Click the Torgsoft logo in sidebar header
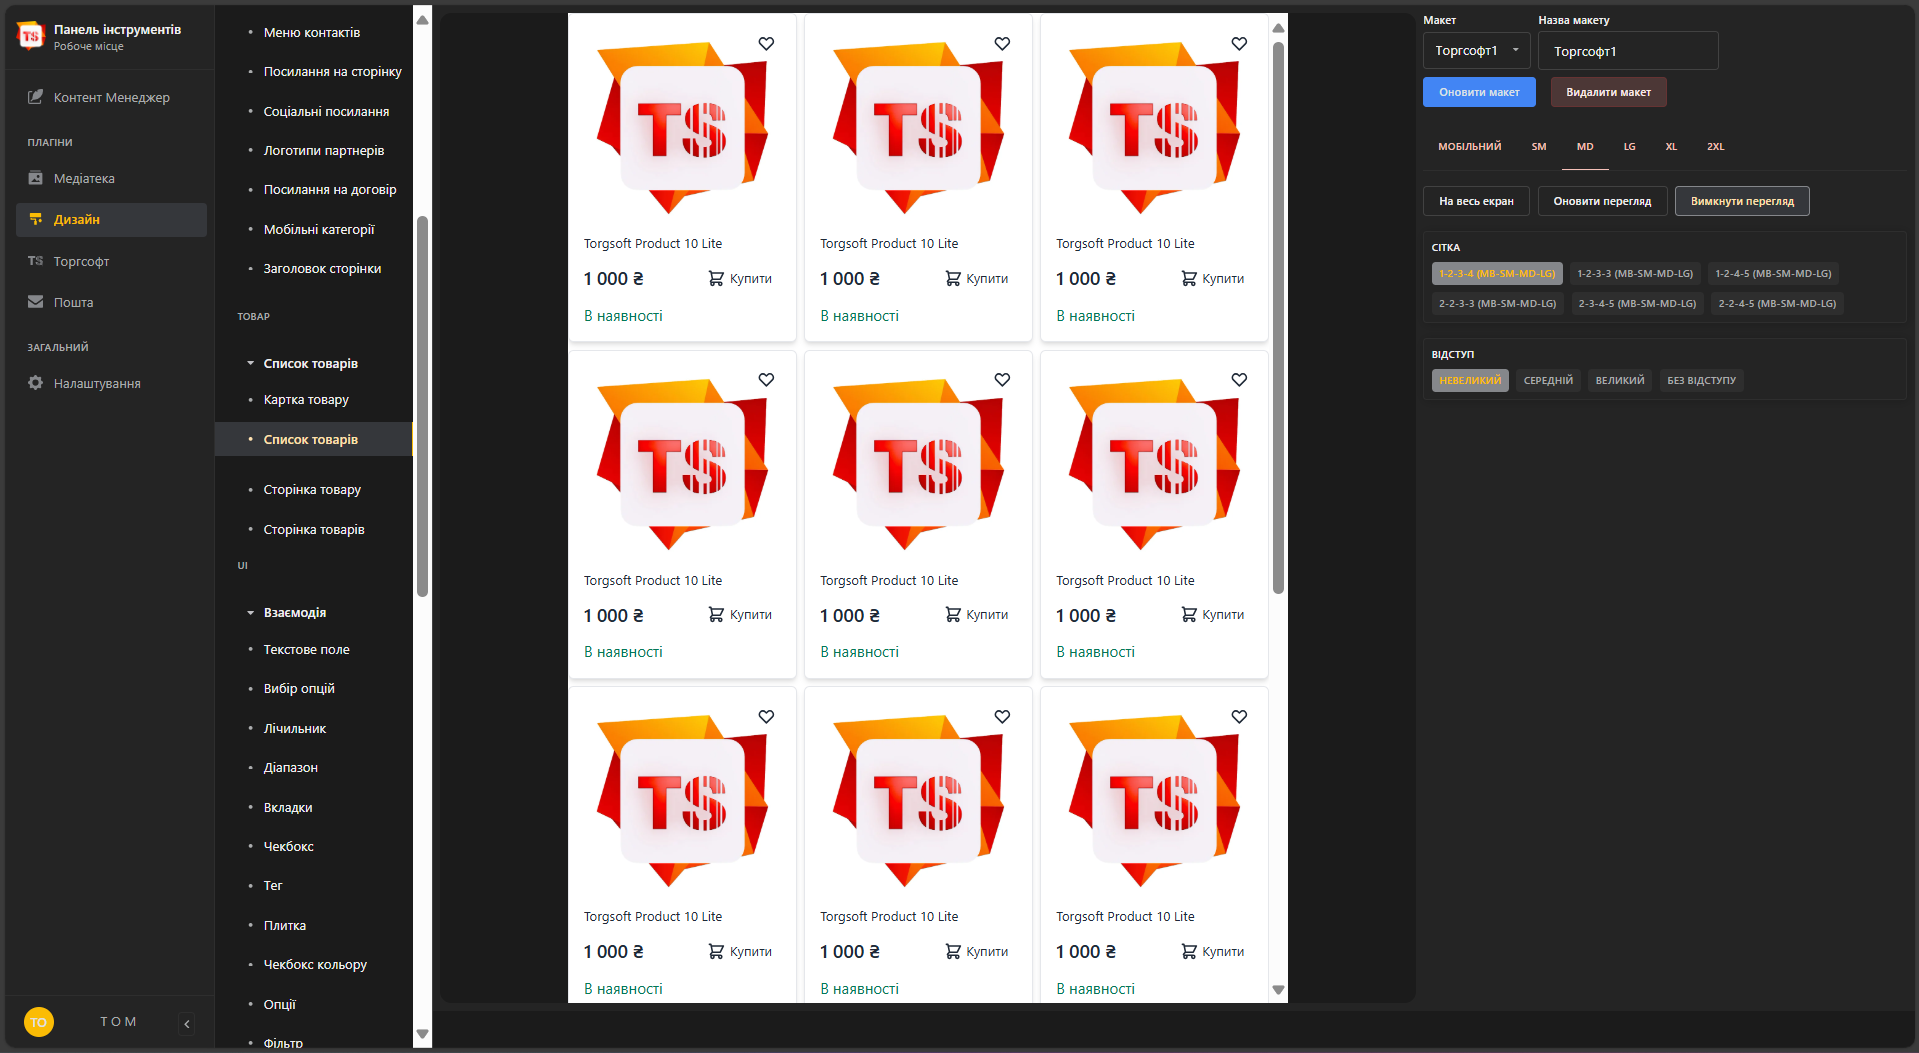The width and height of the screenshot is (1919, 1053). [x=31, y=36]
